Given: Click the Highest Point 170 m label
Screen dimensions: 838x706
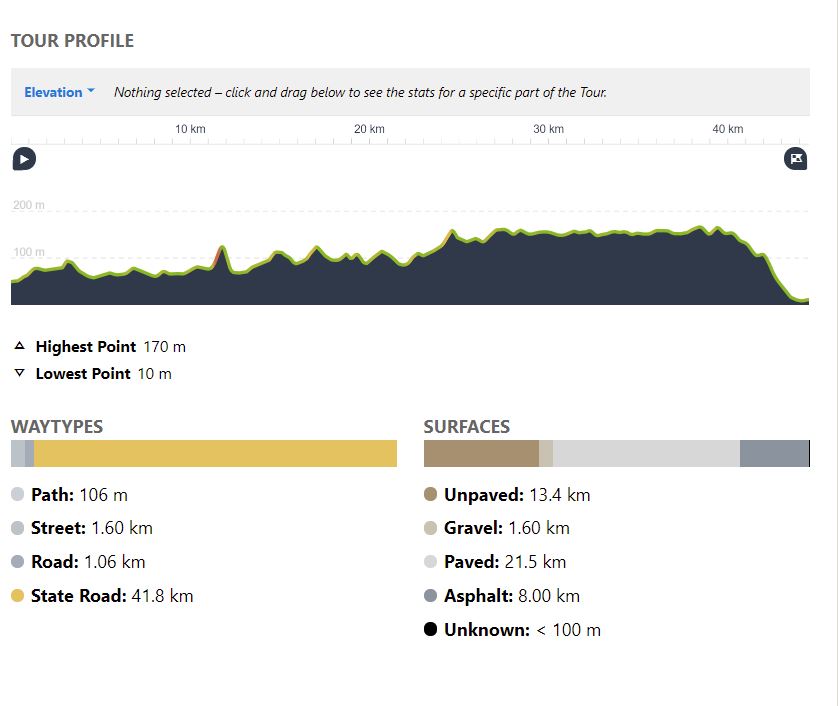Looking at the screenshot, I should pyautogui.click(x=110, y=347).
